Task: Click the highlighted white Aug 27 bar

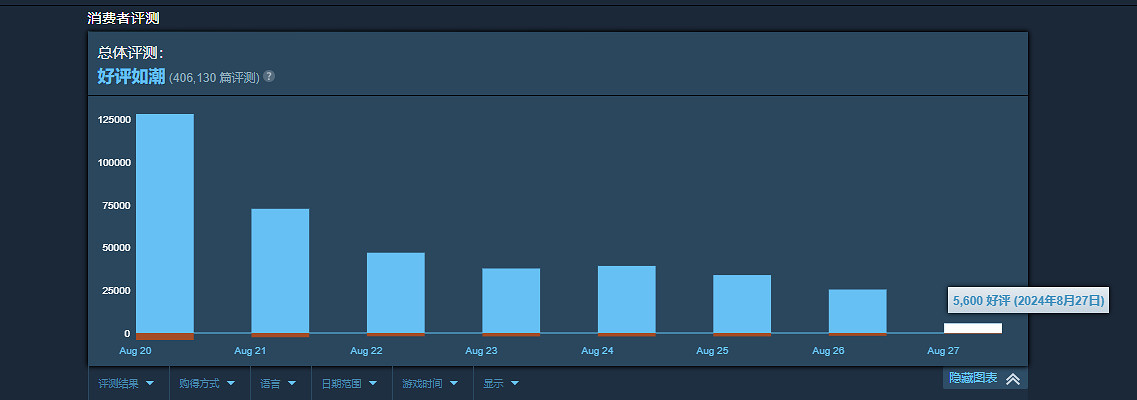Action: (x=973, y=328)
